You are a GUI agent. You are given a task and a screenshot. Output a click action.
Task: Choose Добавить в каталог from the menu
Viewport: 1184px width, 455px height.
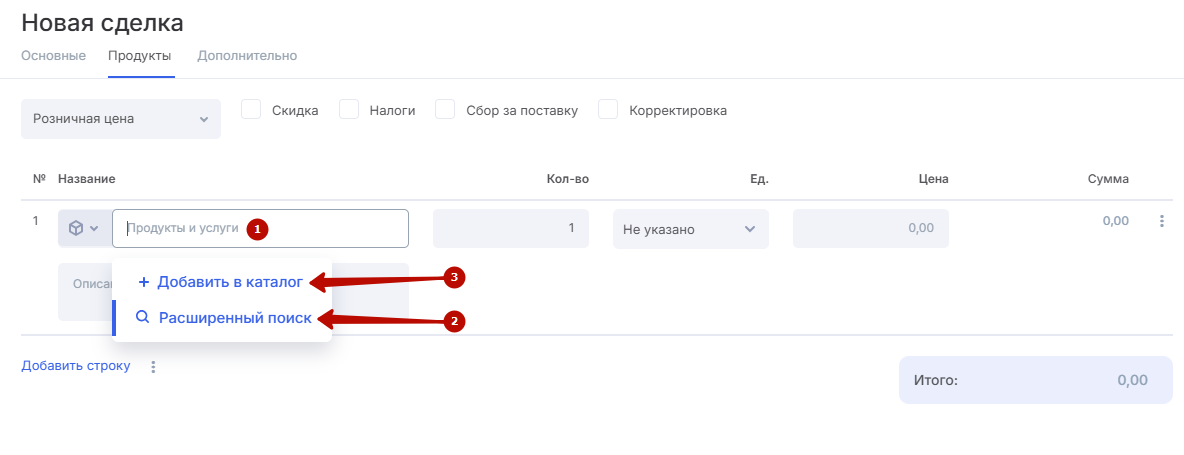point(230,282)
